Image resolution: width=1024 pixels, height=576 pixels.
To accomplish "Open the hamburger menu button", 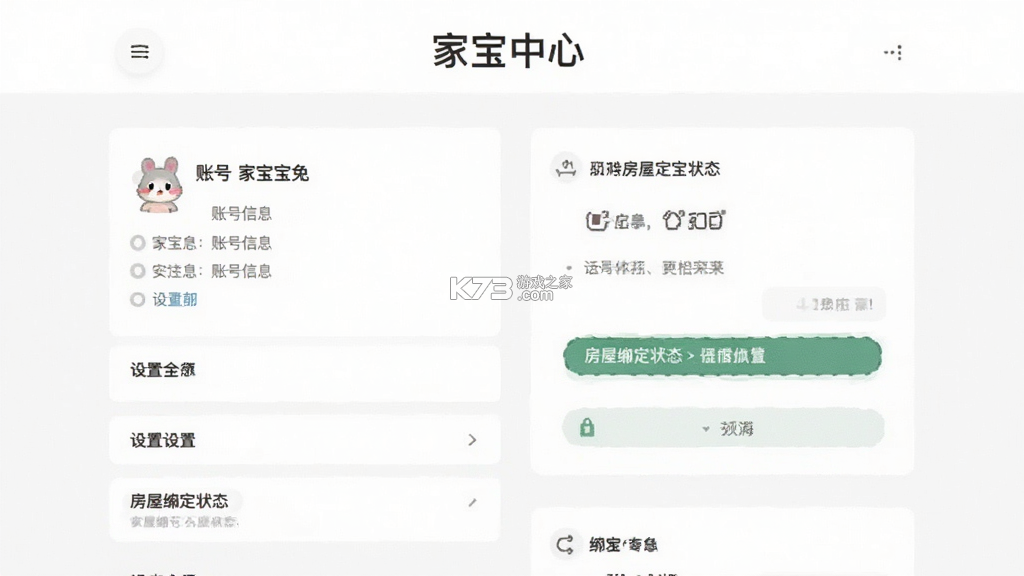I will [139, 52].
